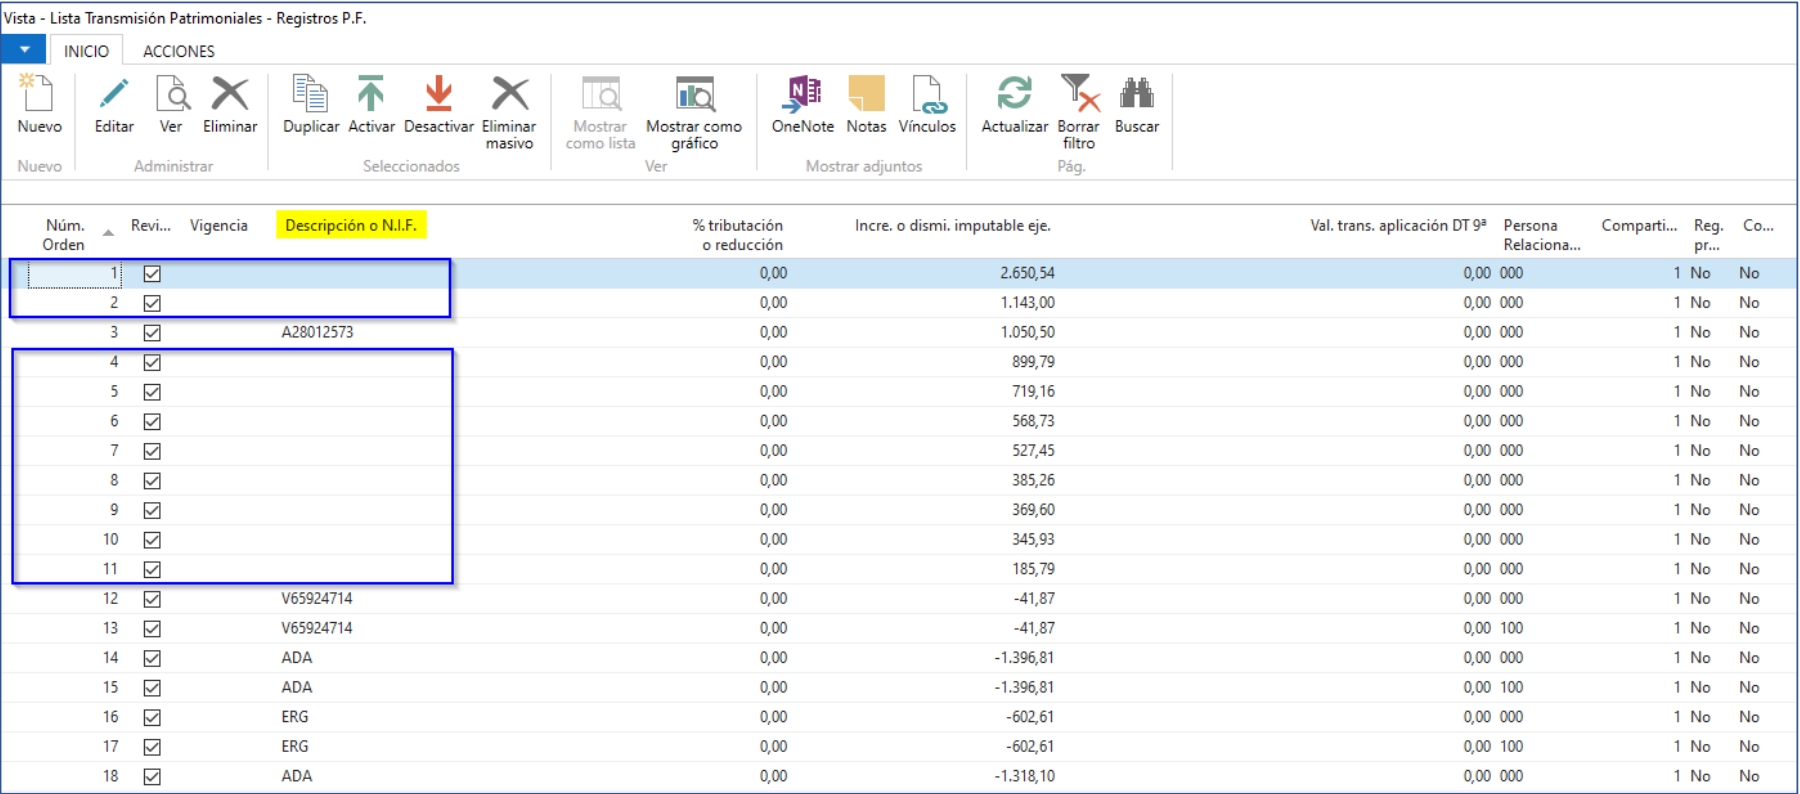Toggle Revisado checkbox in row 1
1800x794 pixels.
152,273
